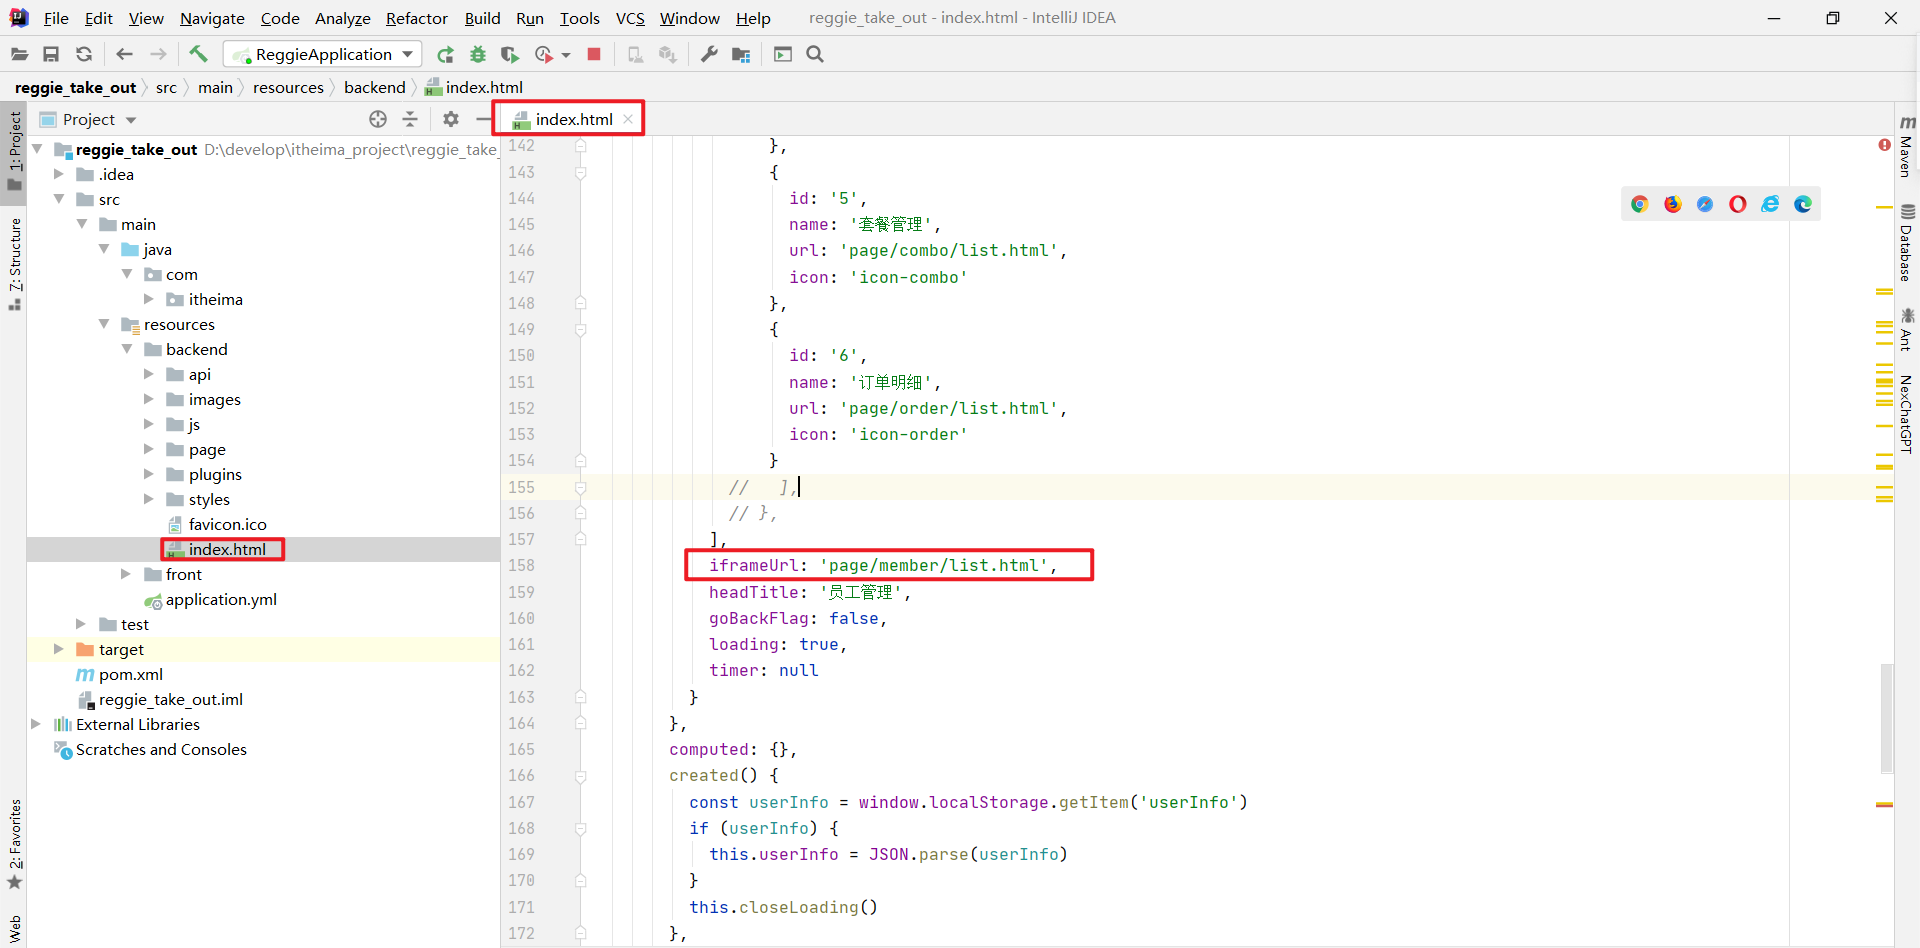The width and height of the screenshot is (1920, 948).
Task: Click resources in breadcrumb path
Action: (288, 88)
